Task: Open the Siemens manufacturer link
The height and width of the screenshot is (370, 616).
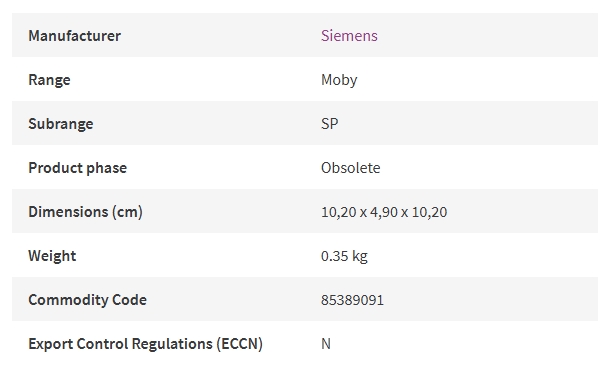Action: (x=349, y=36)
